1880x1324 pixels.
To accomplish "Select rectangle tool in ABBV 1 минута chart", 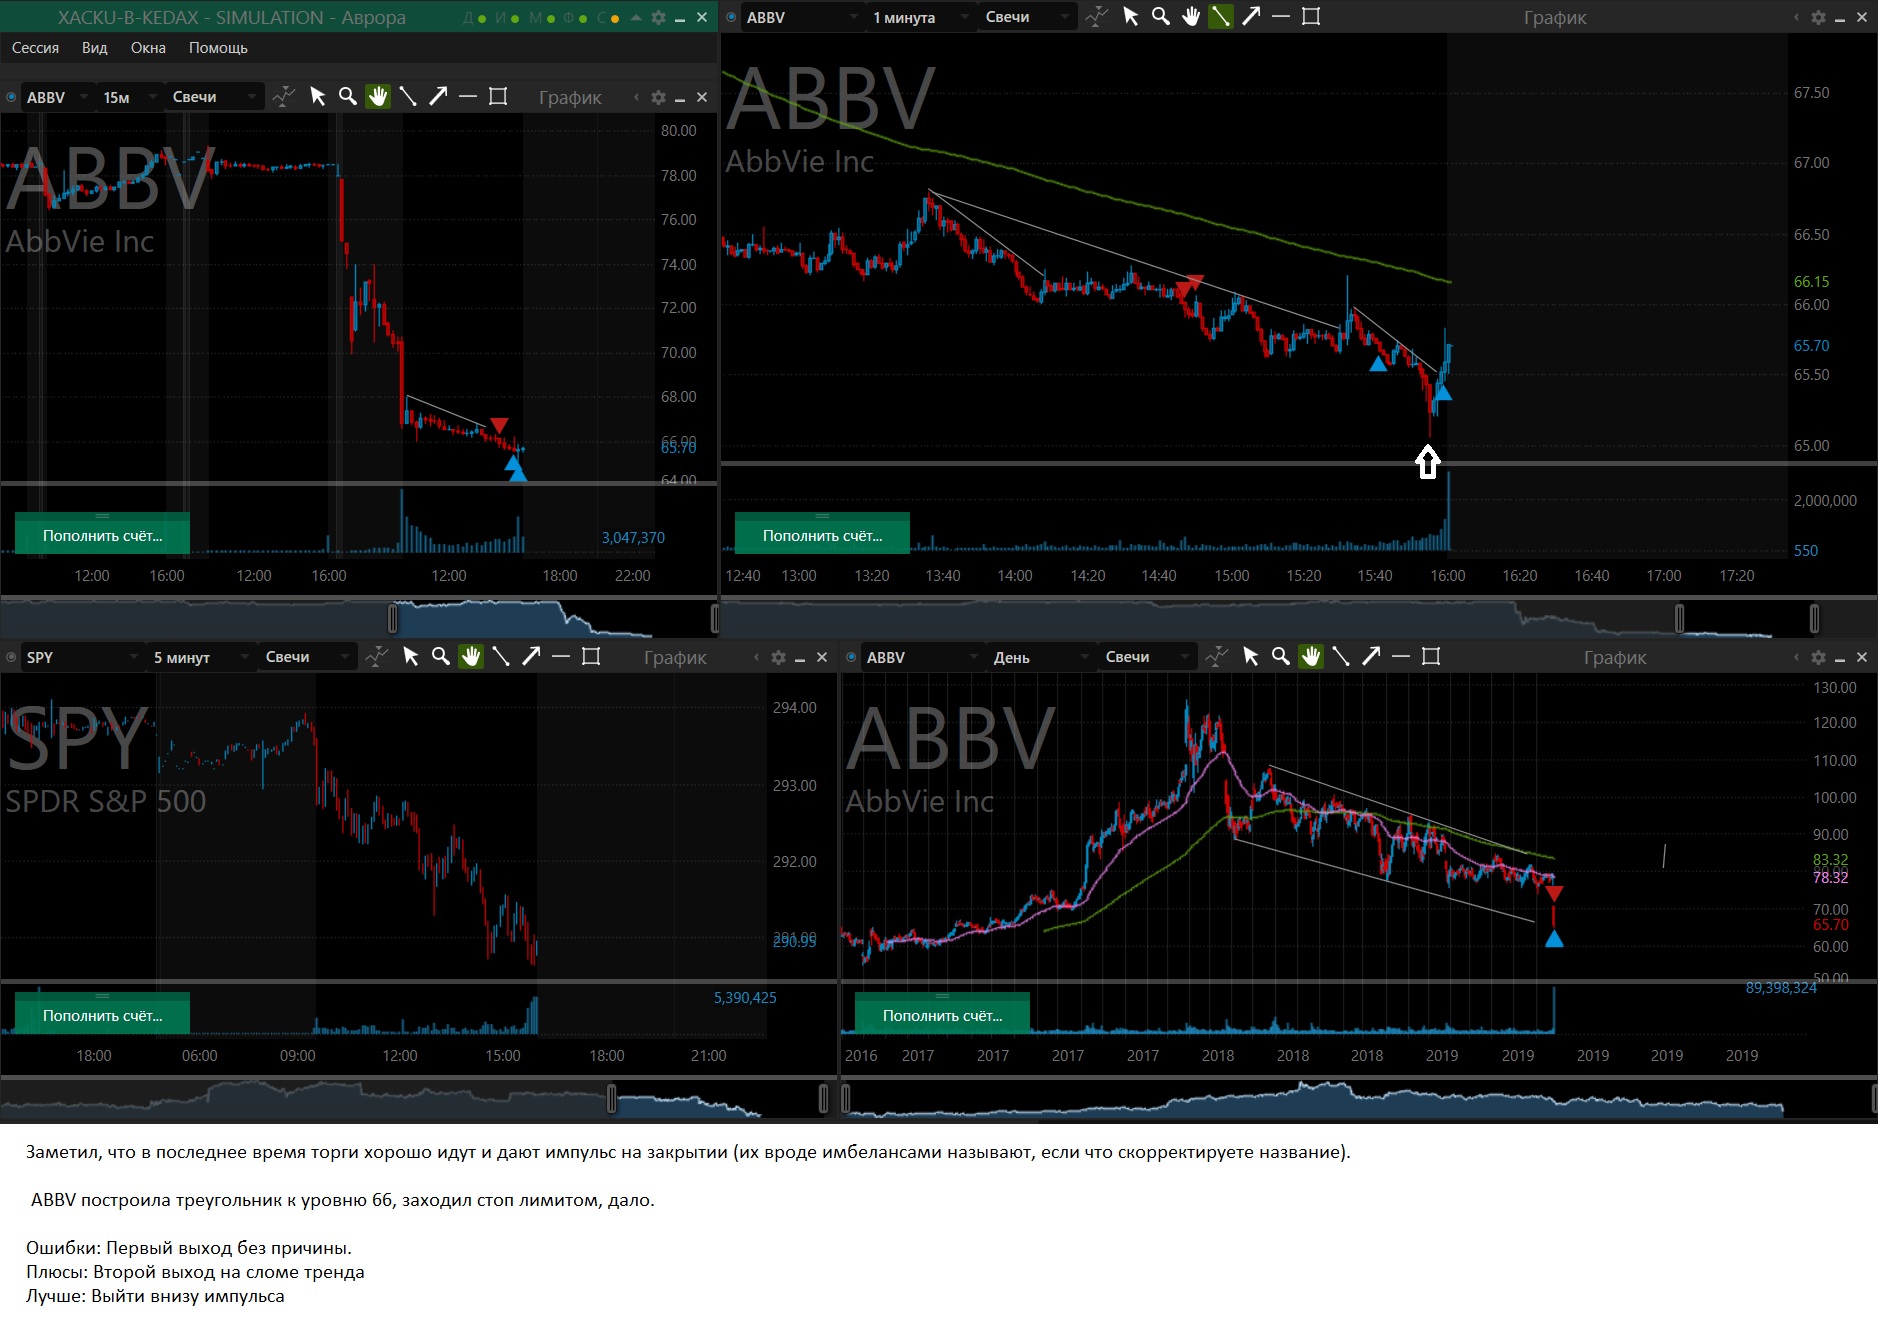I will point(1311,17).
